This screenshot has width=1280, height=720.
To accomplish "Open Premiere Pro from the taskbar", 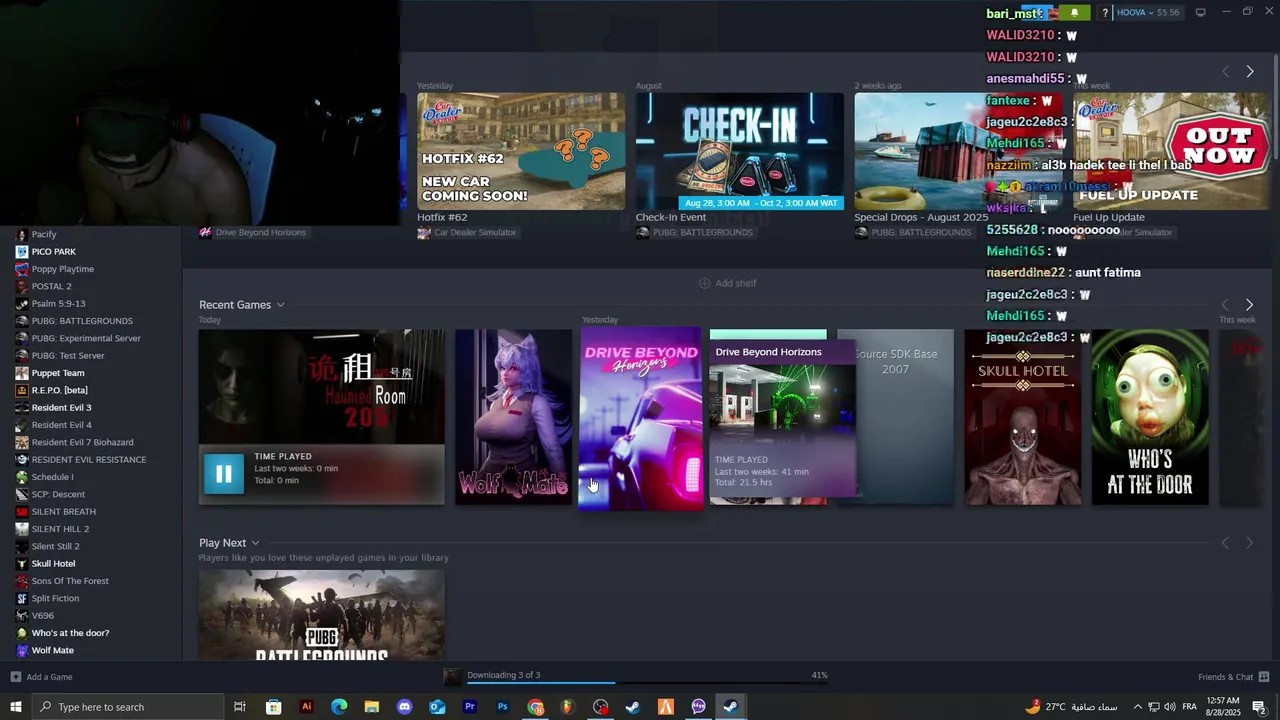I will point(470,707).
